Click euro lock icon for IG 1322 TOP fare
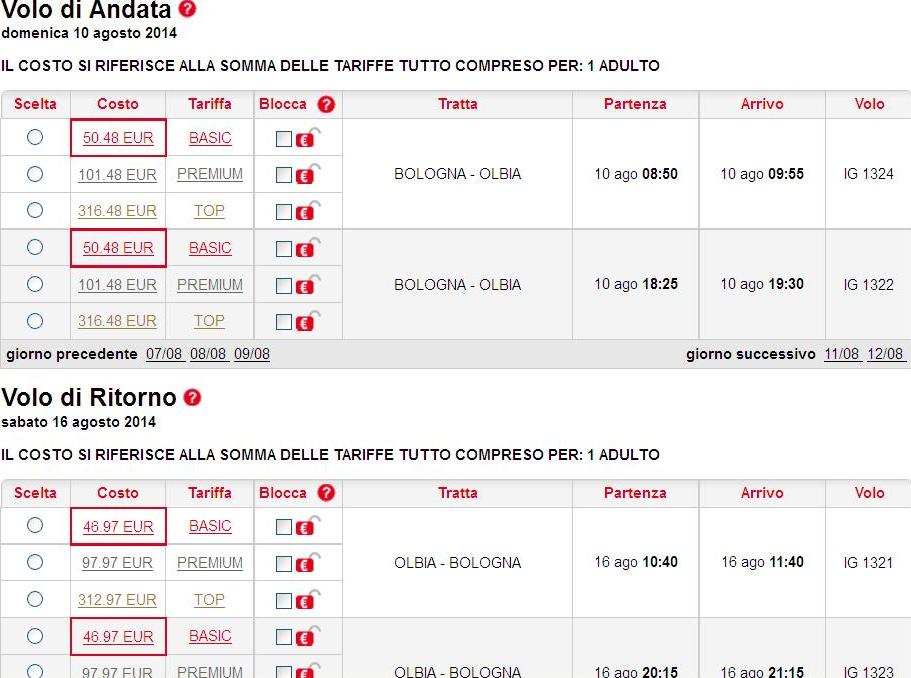This screenshot has width=911, height=678. click(x=307, y=321)
